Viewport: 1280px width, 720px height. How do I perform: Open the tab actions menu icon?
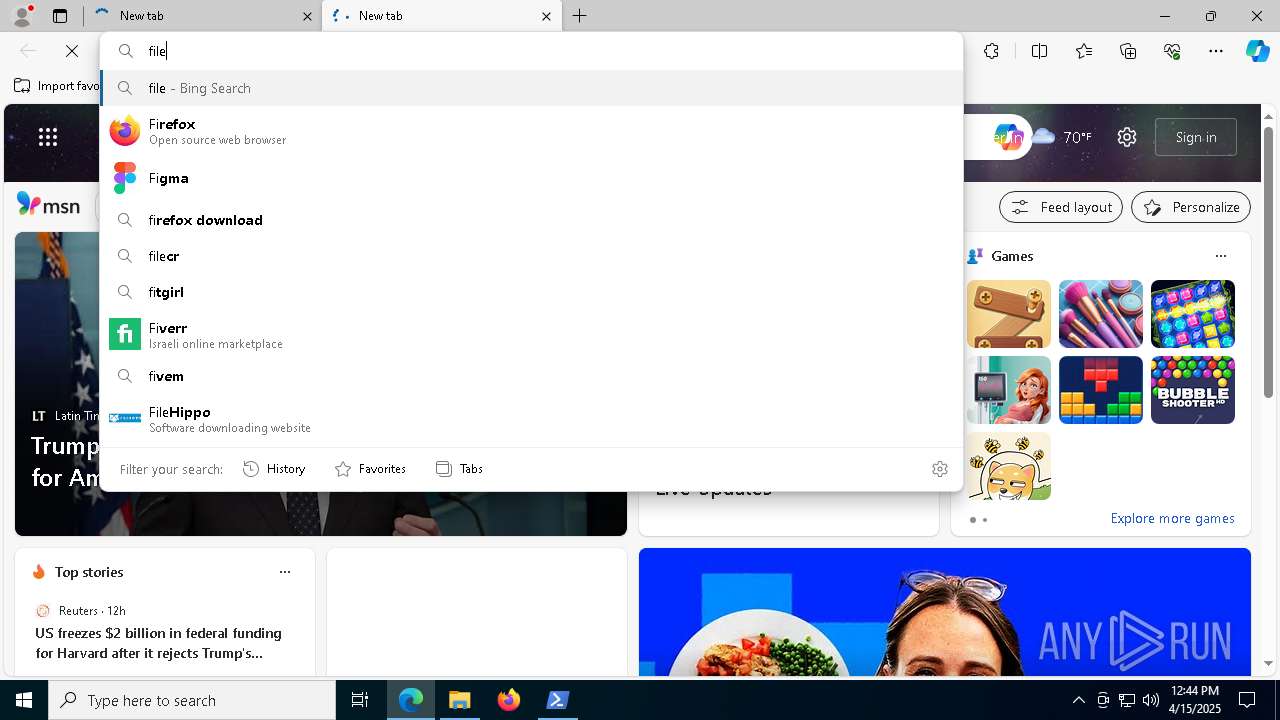[x=60, y=16]
